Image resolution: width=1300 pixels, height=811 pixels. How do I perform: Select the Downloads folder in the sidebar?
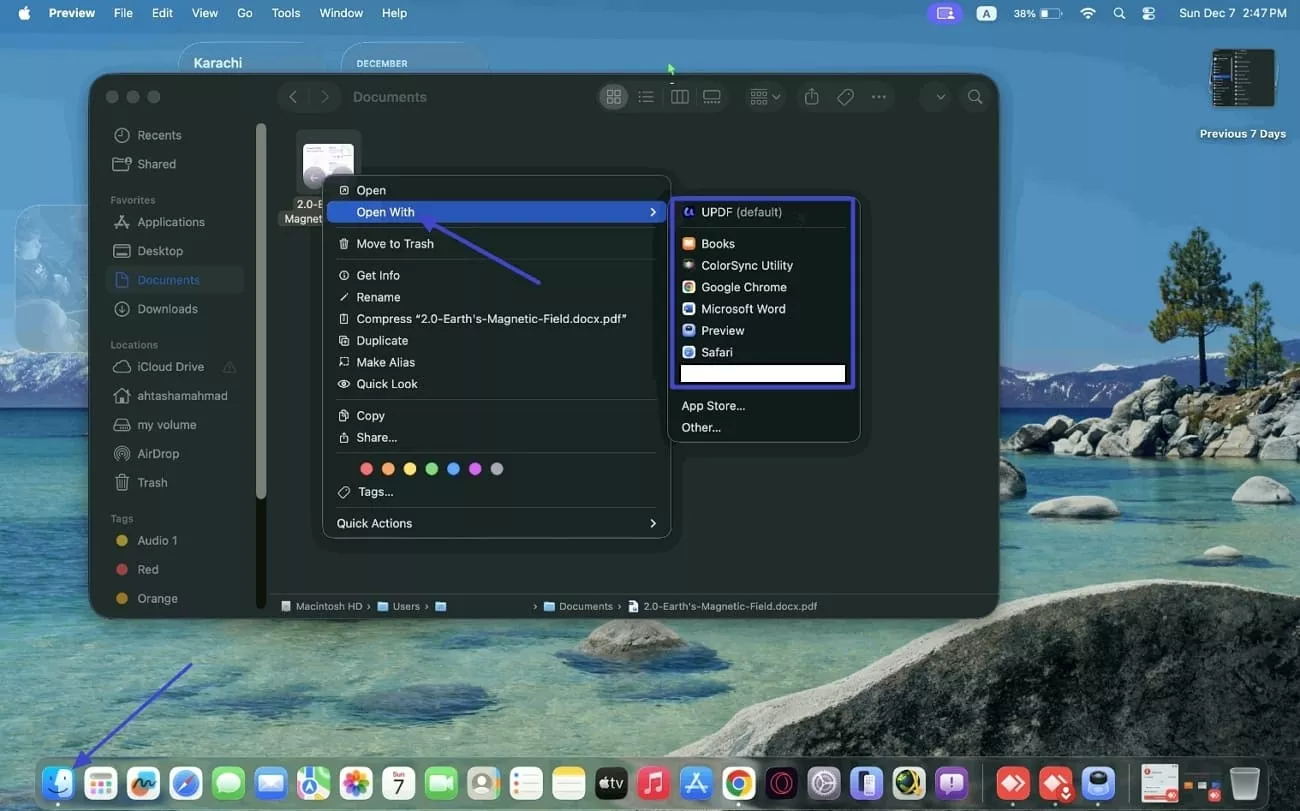click(x=165, y=308)
